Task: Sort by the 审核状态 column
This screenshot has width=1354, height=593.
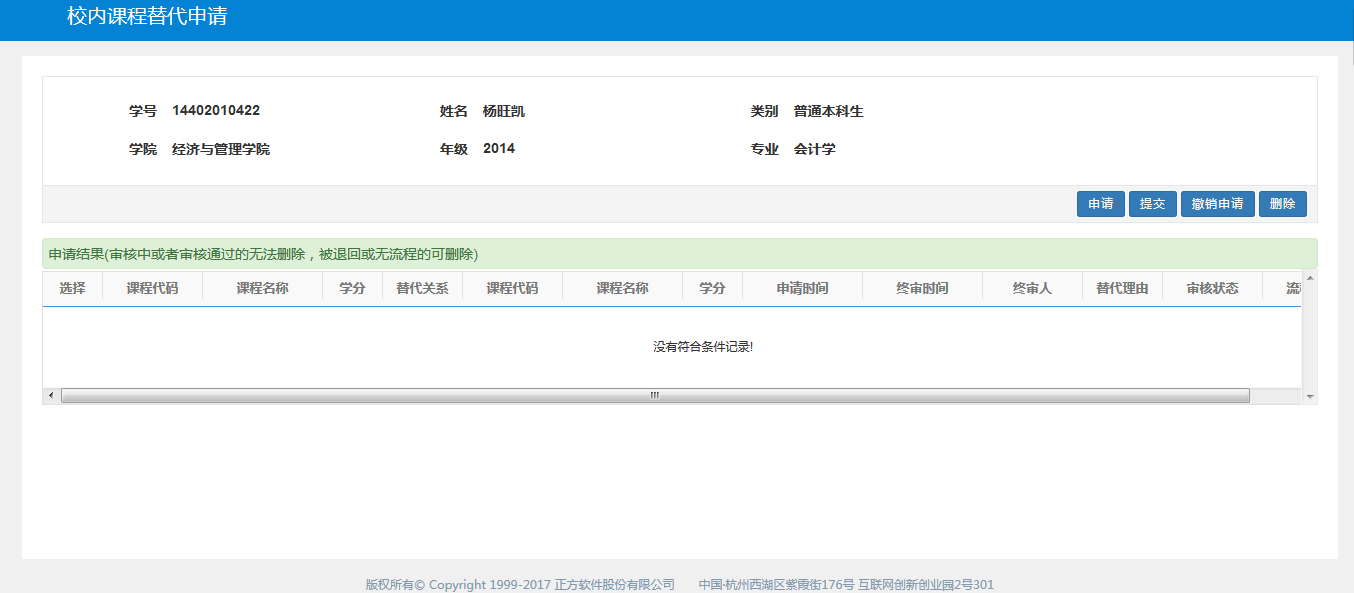Action: pos(1212,288)
